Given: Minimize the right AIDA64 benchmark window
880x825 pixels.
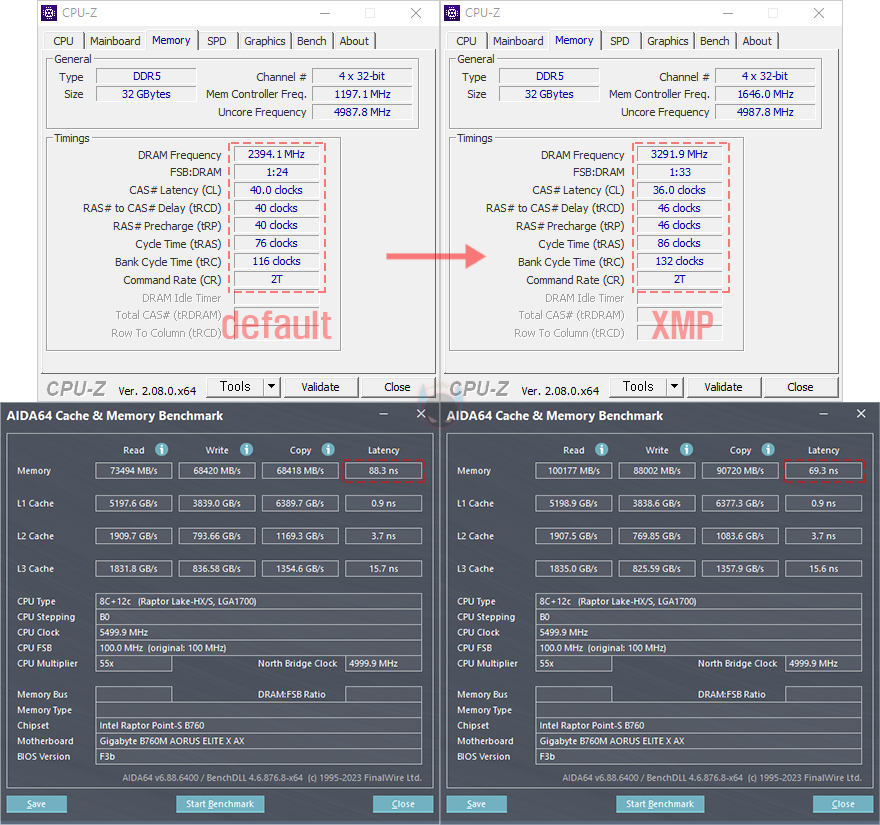Looking at the screenshot, I should (823, 414).
